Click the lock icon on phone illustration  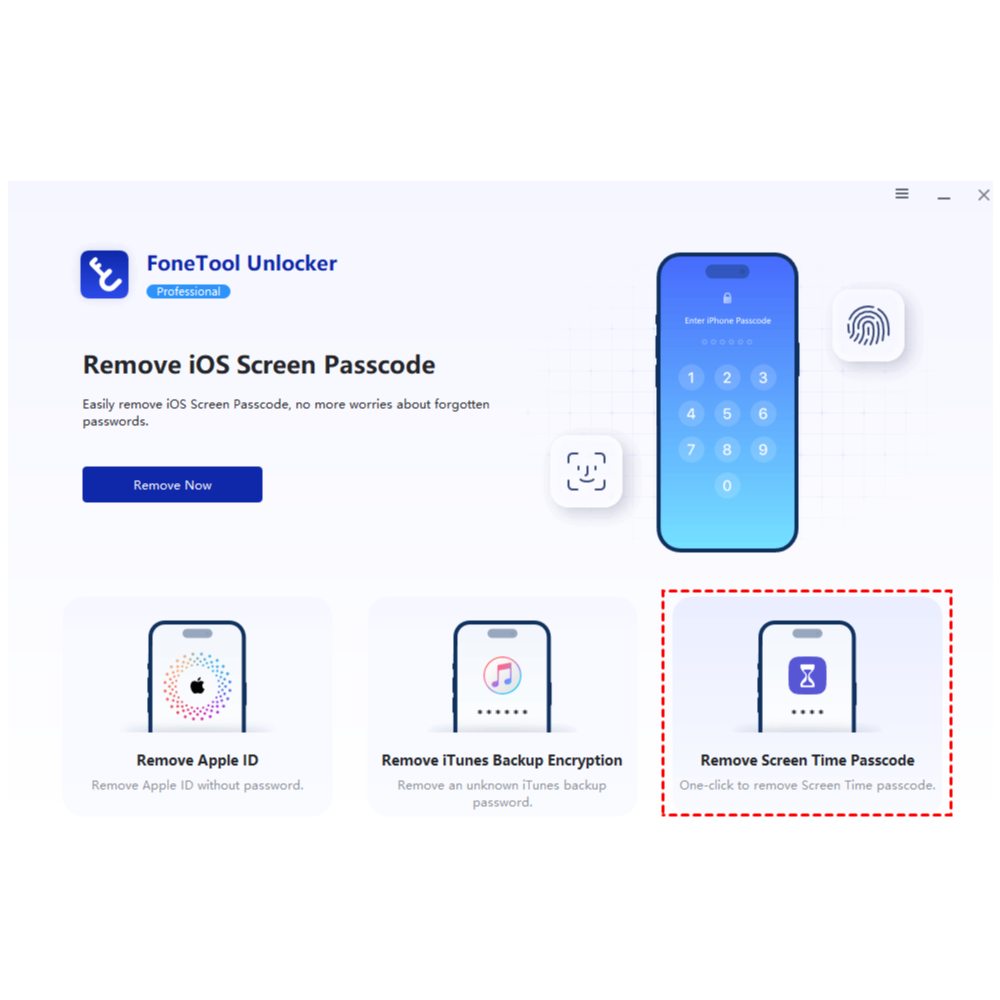pos(727,298)
